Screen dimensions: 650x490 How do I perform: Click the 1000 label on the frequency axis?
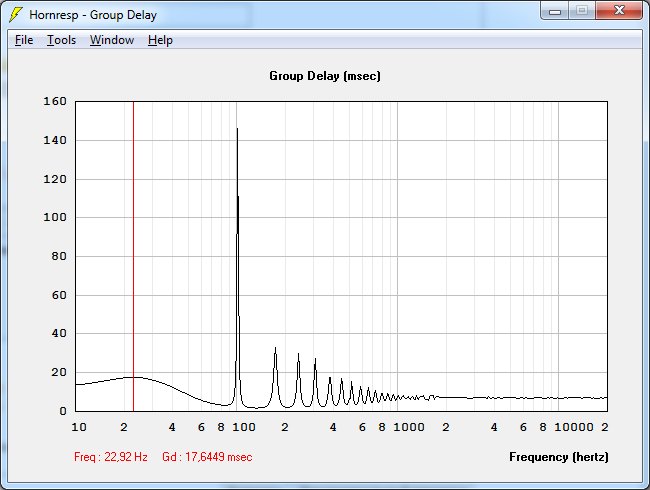click(x=409, y=427)
